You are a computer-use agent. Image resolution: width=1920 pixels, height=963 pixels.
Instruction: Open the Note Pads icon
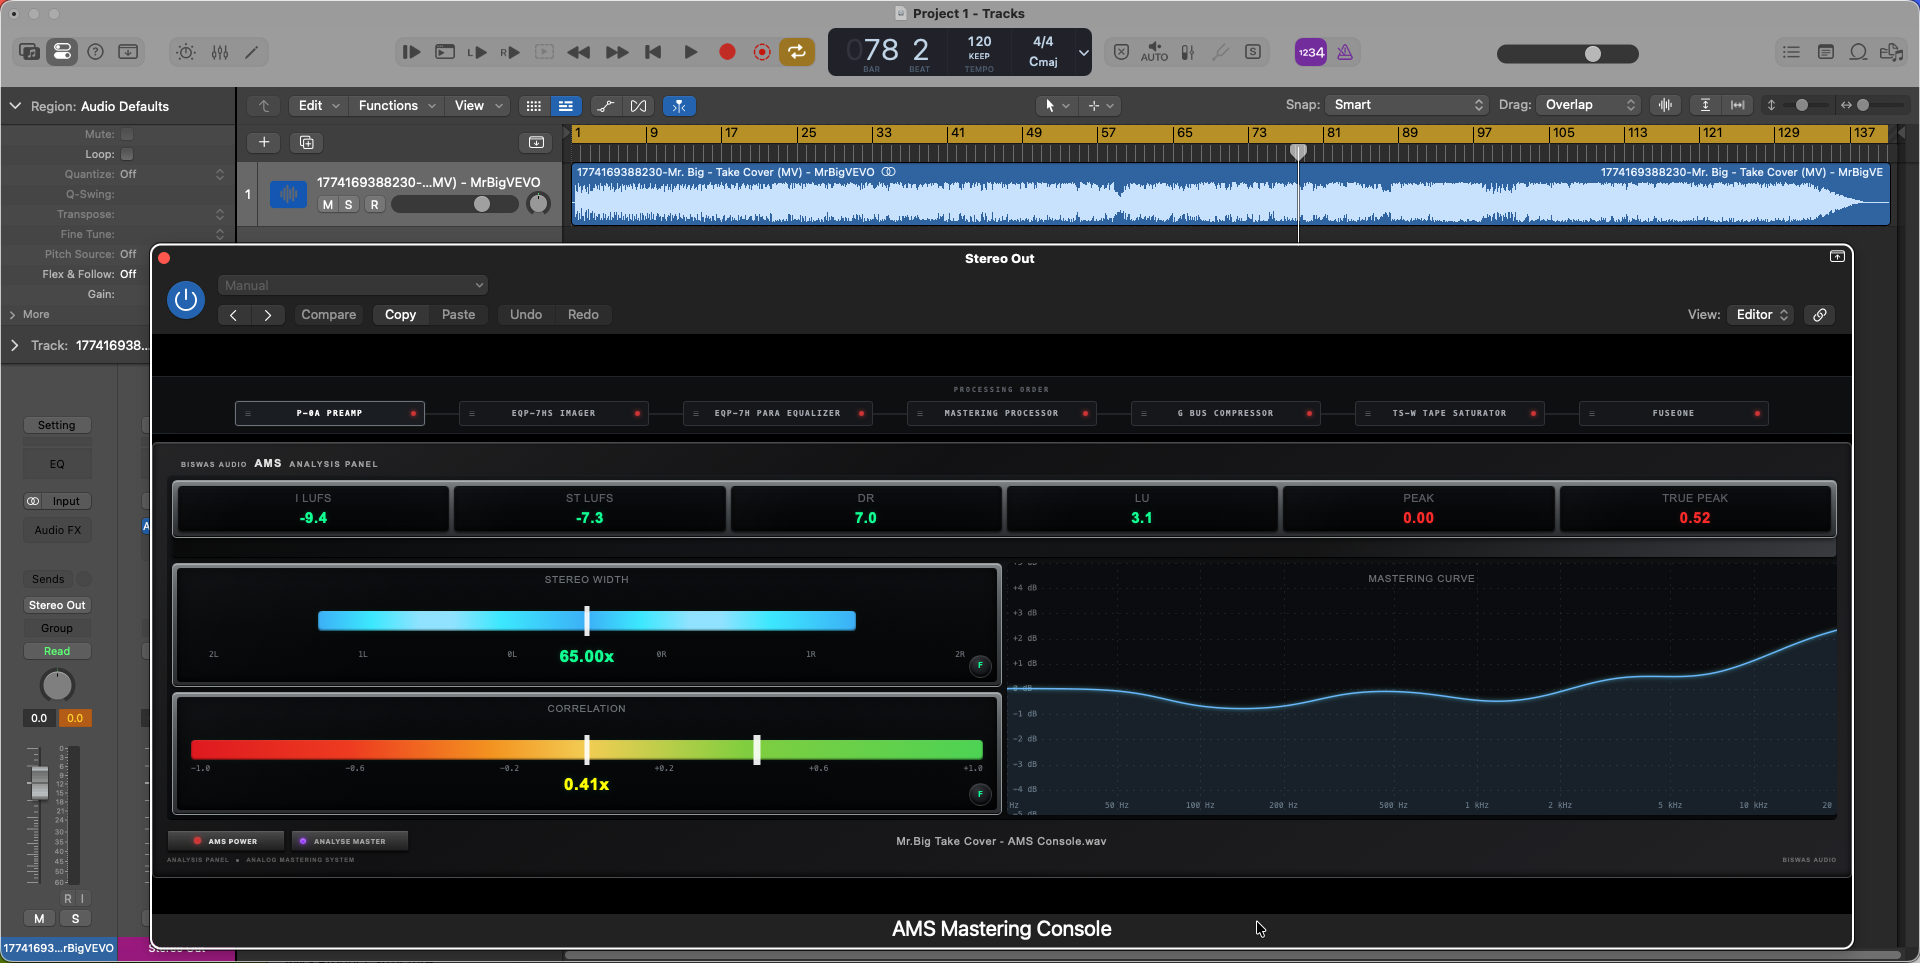click(x=1825, y=52)
